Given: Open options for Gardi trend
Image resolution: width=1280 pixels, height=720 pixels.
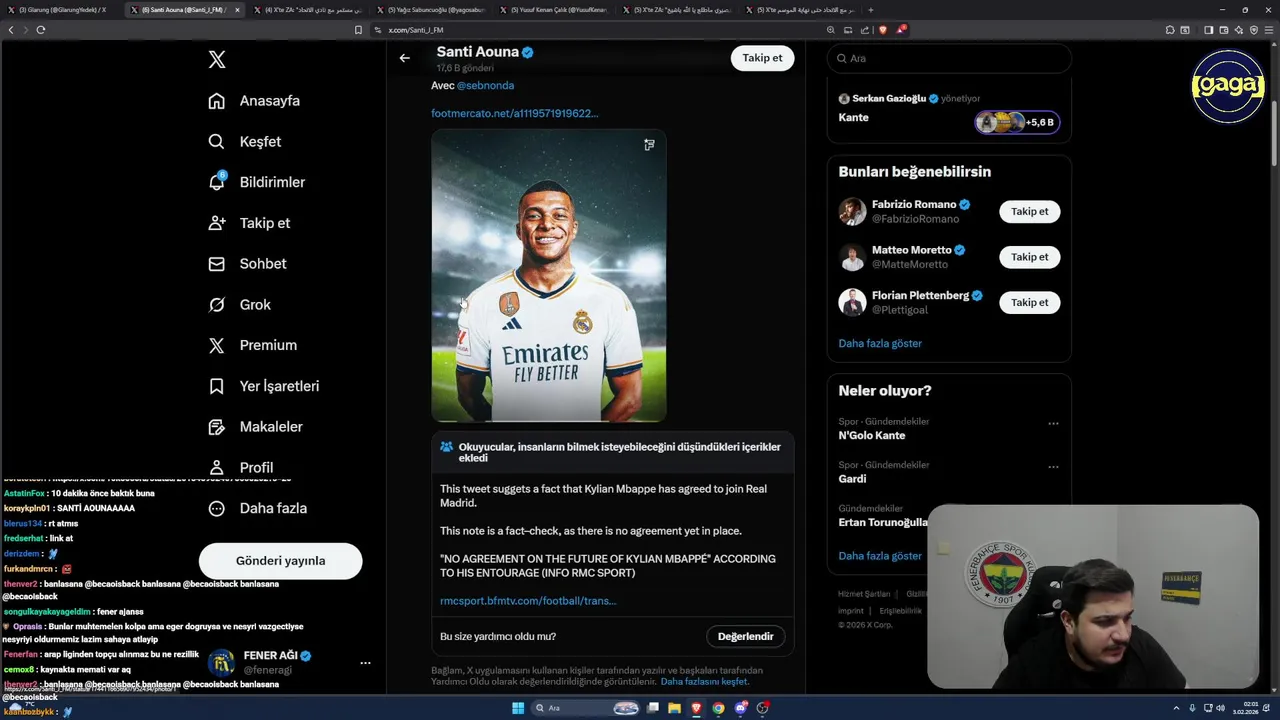Looking at the screenshot, I should [x=1053, y=467].
